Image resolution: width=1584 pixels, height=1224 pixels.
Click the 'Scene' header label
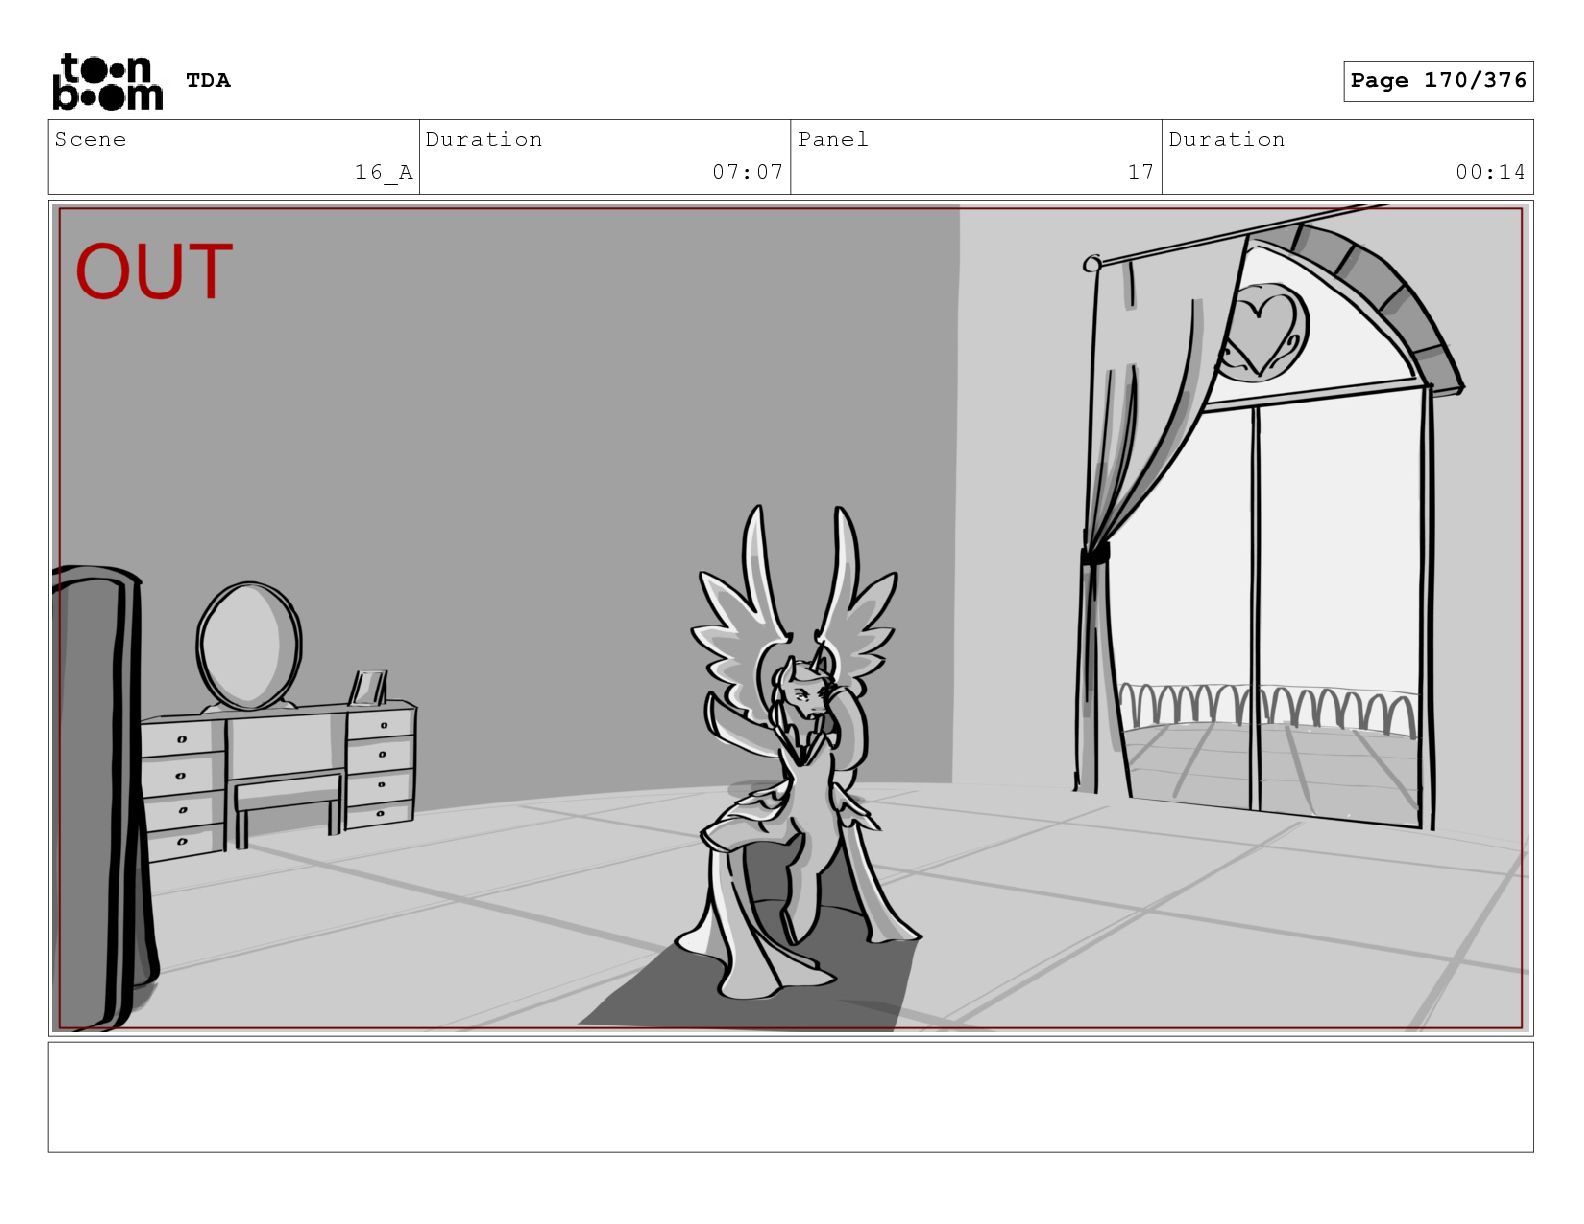pyautogui.click(x=90, y=139)
